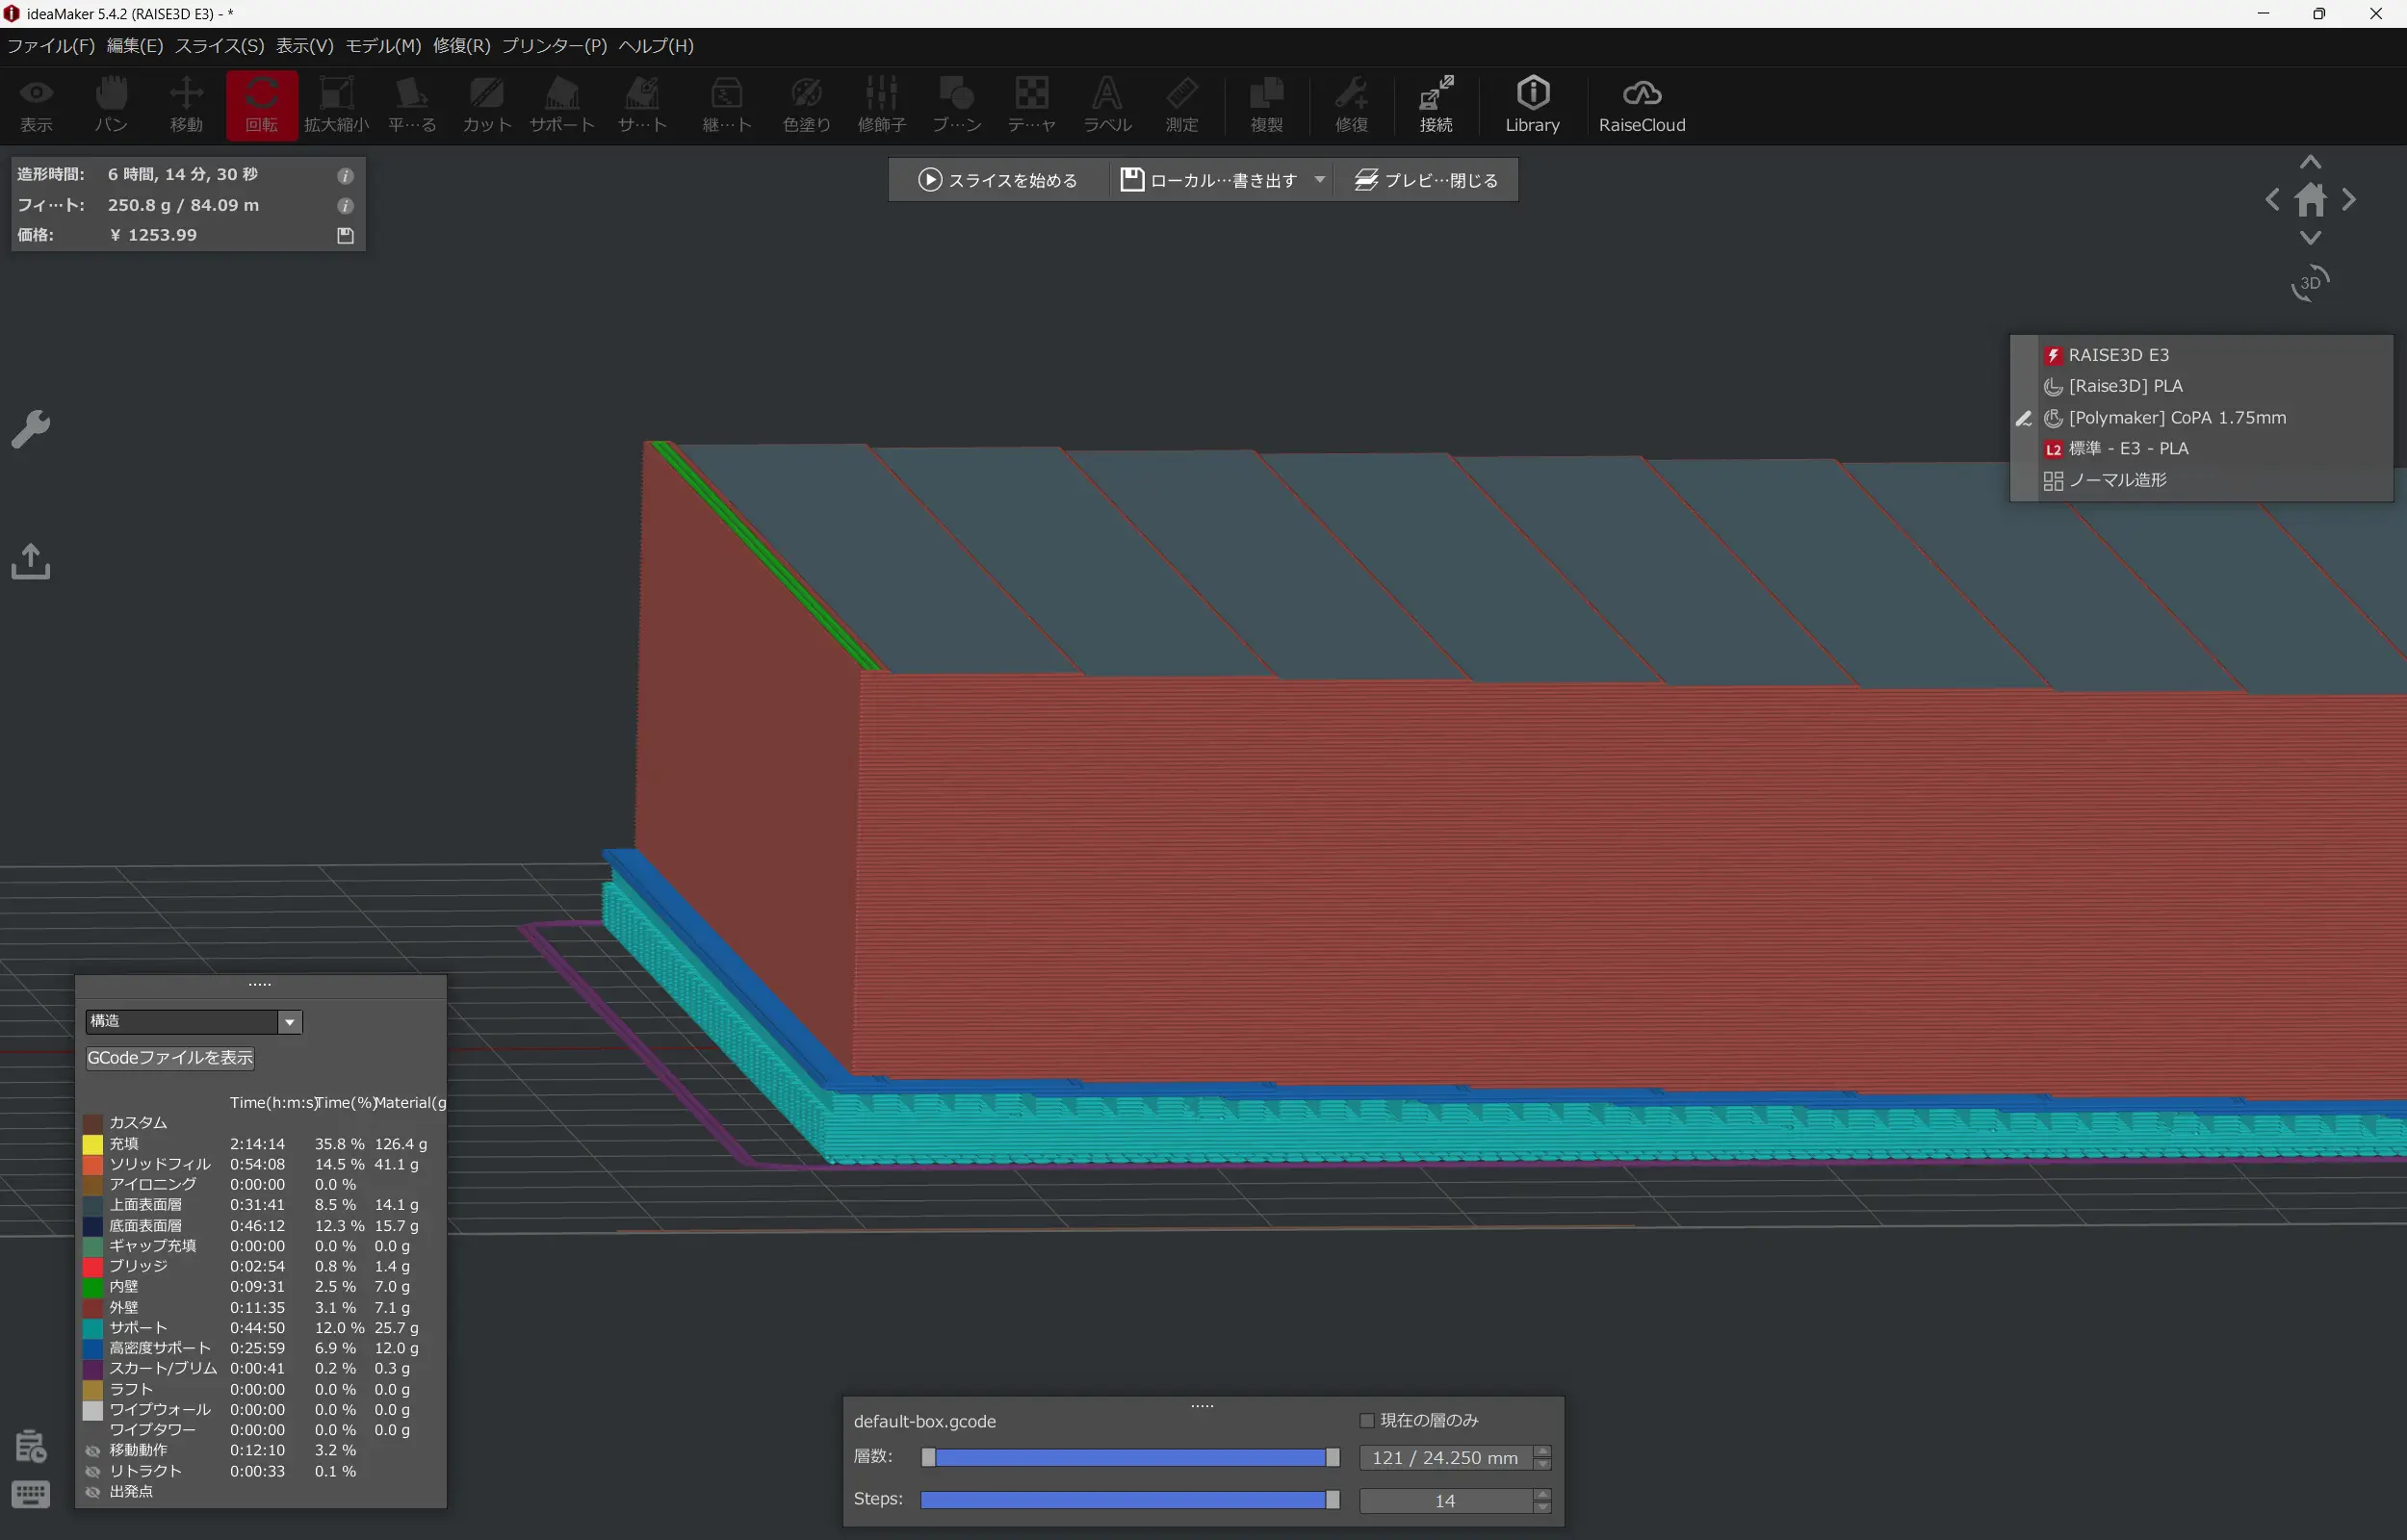
Task: Select the ラベル label tool
Action: click(x=1107, y=105)
